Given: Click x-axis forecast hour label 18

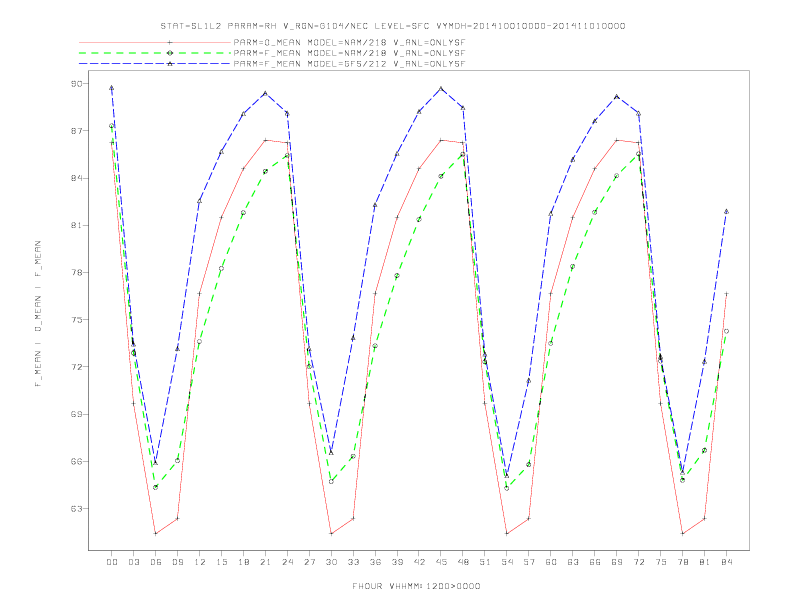Looking at the screenshot, I should [x=243, y=562].
